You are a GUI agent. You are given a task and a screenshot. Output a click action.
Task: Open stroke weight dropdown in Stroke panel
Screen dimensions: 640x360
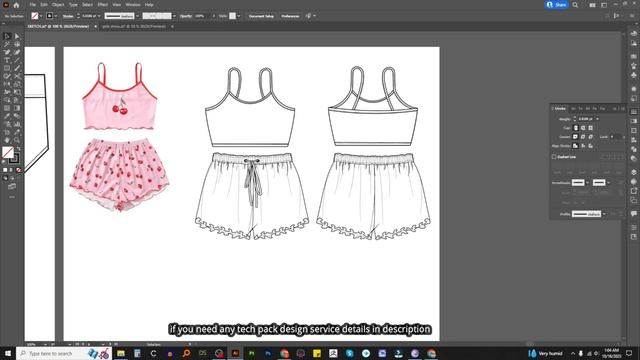pos(598,119)
